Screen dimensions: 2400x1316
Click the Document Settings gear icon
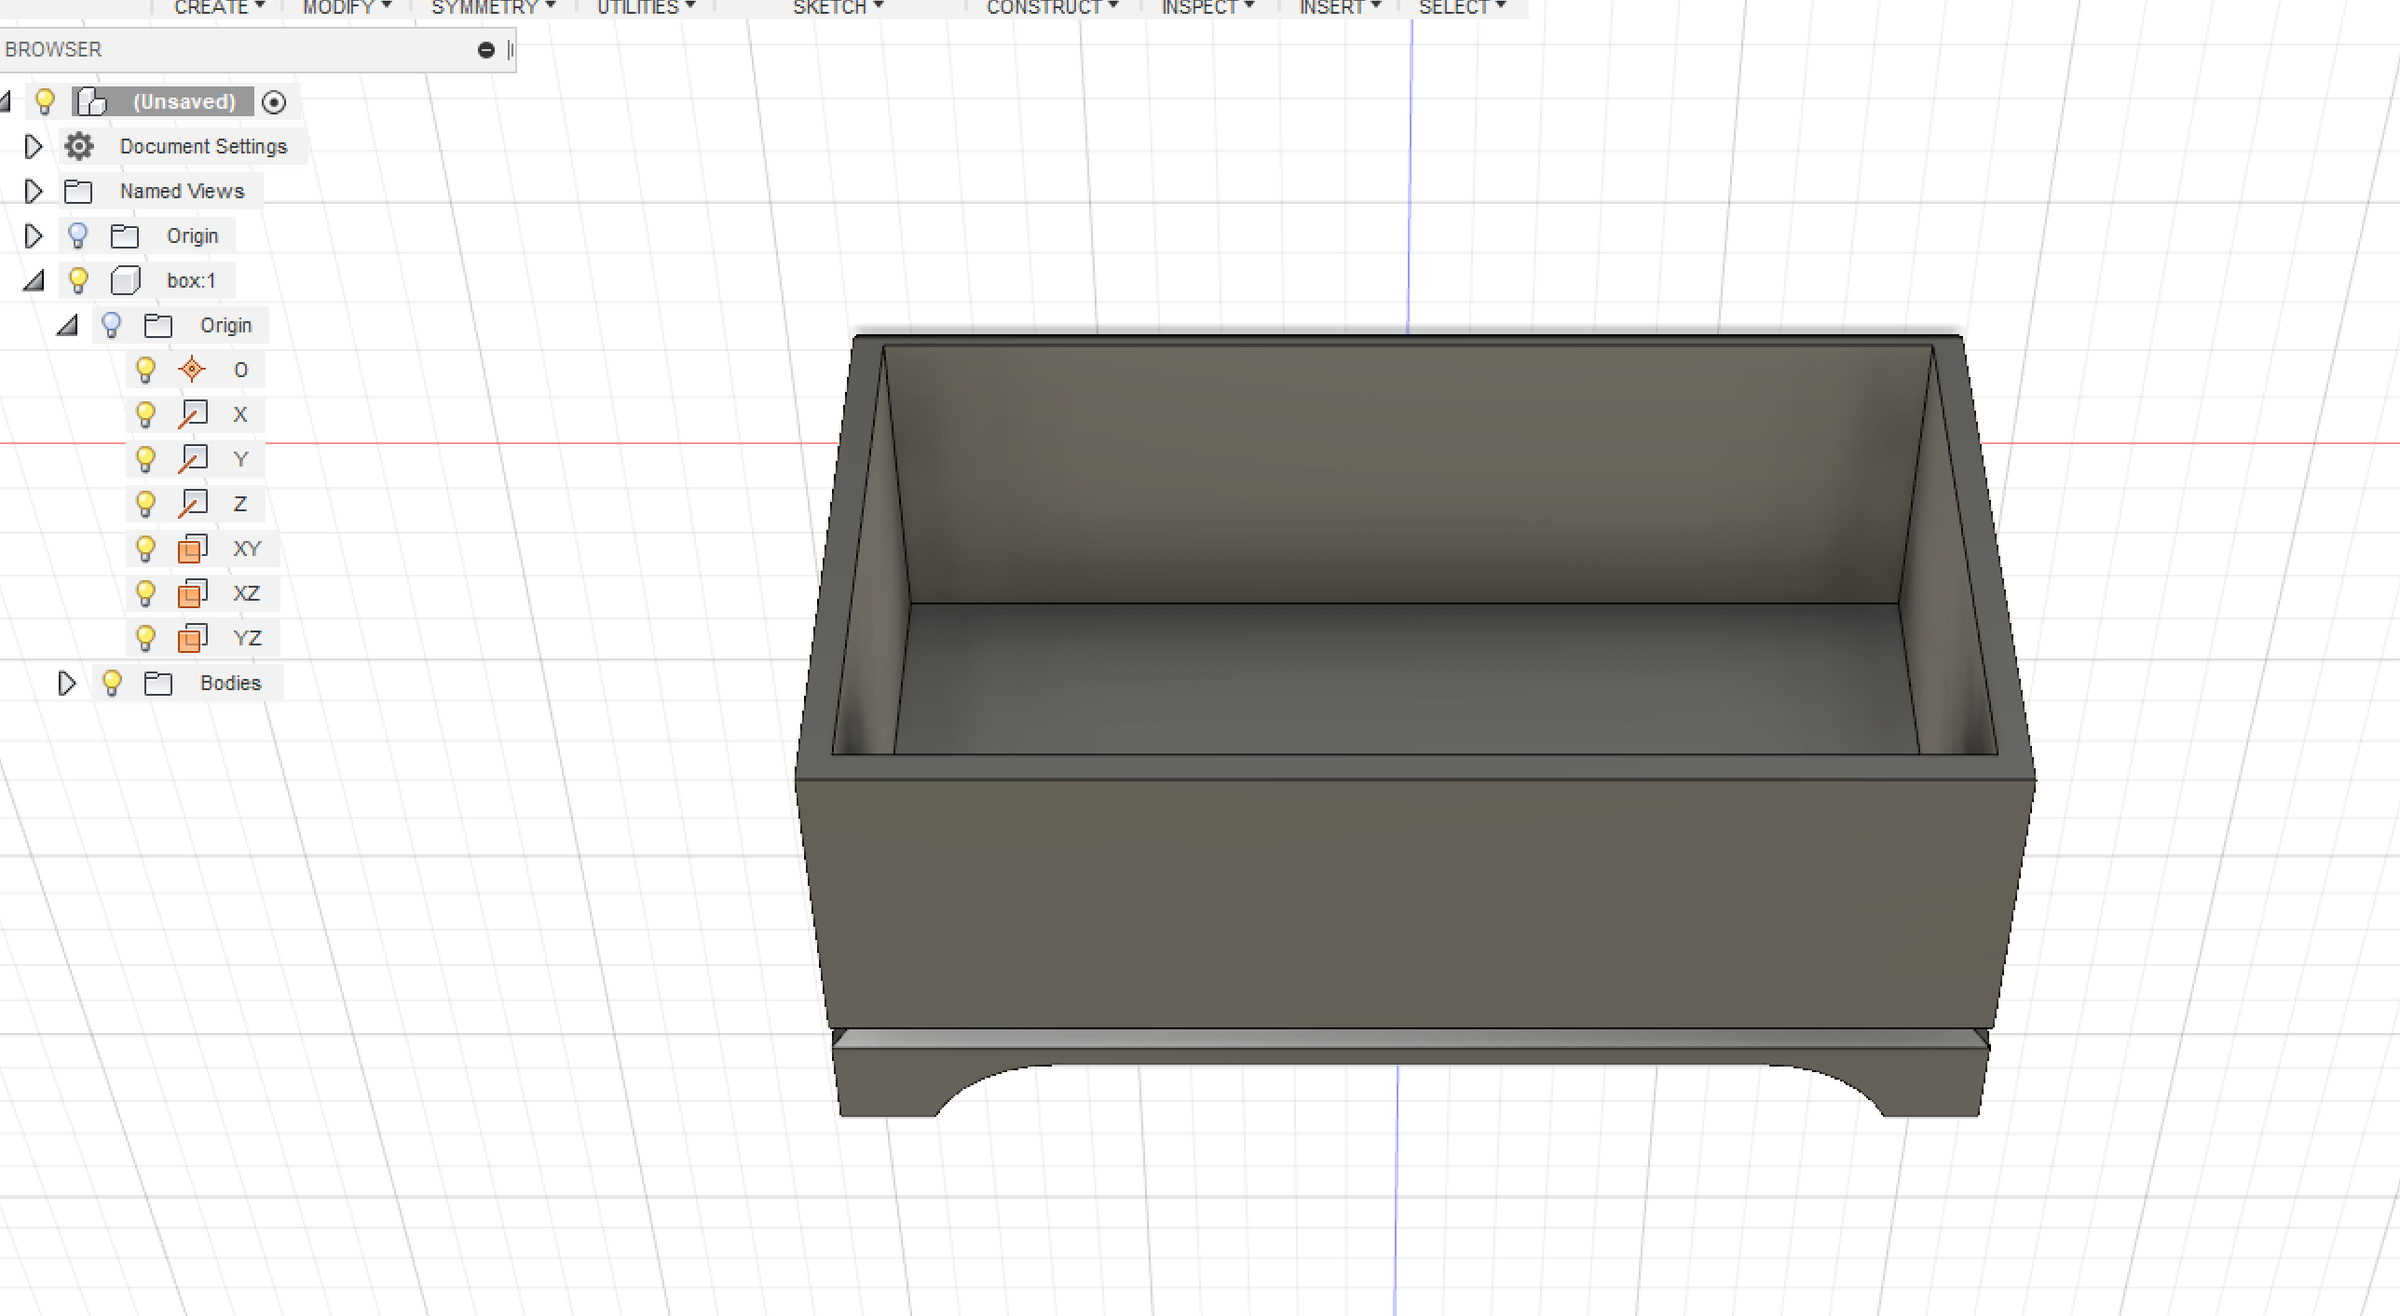tap(79, 146)
